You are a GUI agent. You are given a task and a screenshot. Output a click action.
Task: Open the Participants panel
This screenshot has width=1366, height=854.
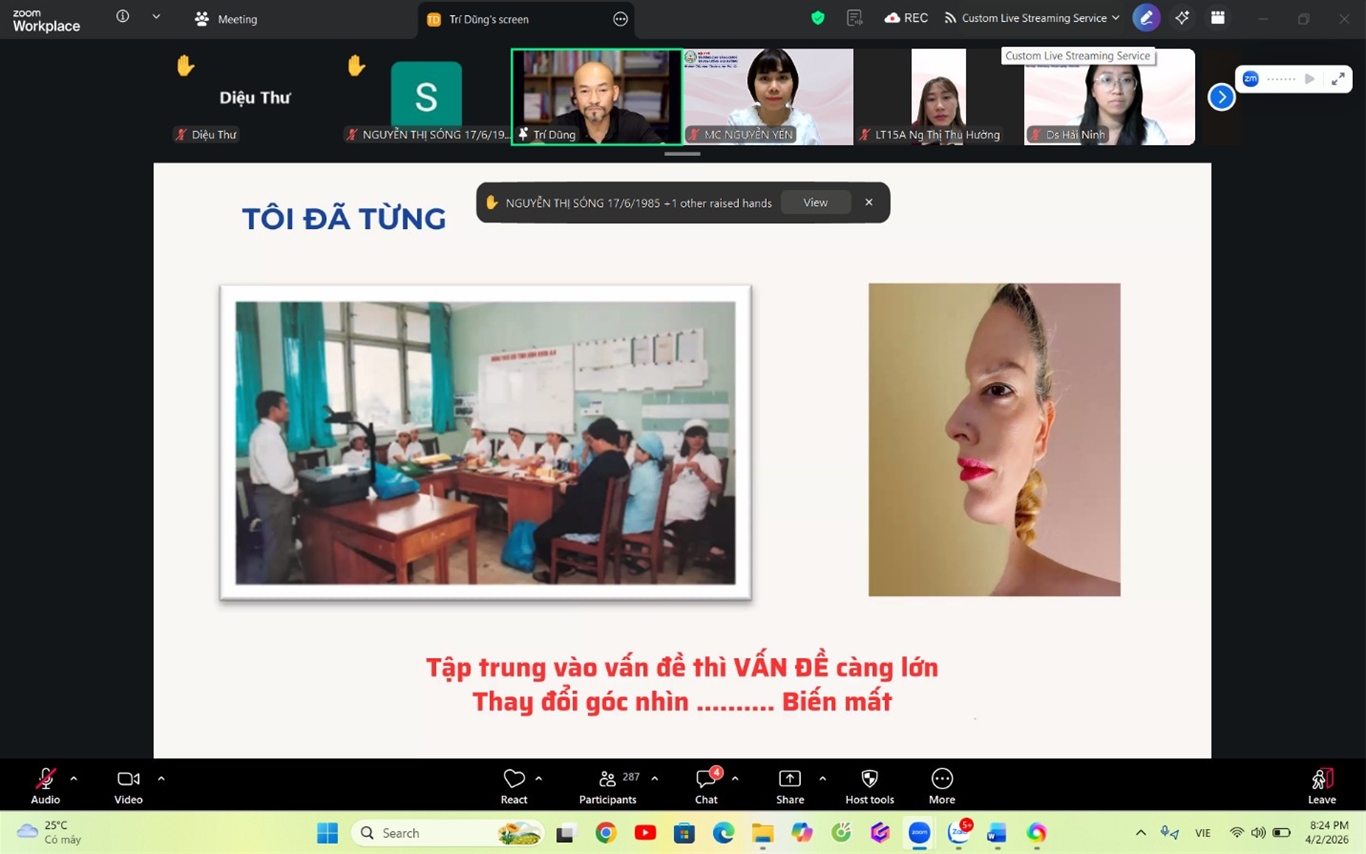pyautogui.click(x=607, y=780)
